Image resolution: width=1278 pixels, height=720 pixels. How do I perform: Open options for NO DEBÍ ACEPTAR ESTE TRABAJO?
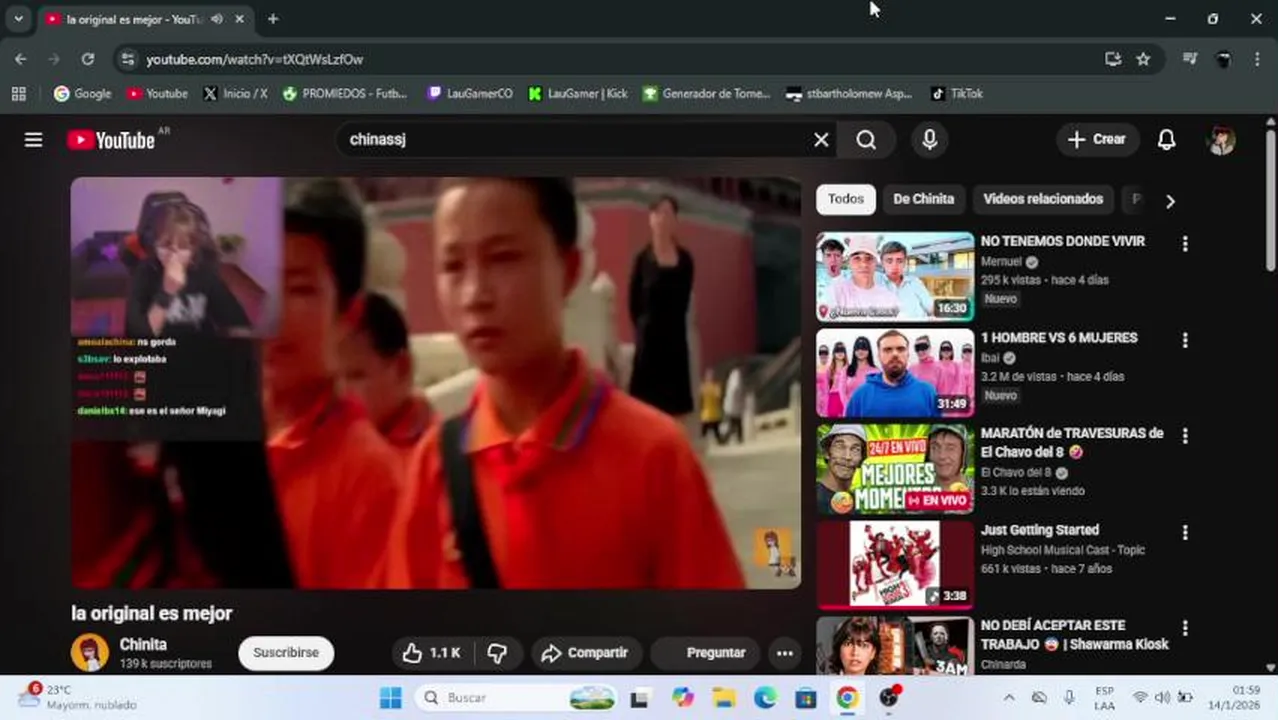pos(1185,628)
